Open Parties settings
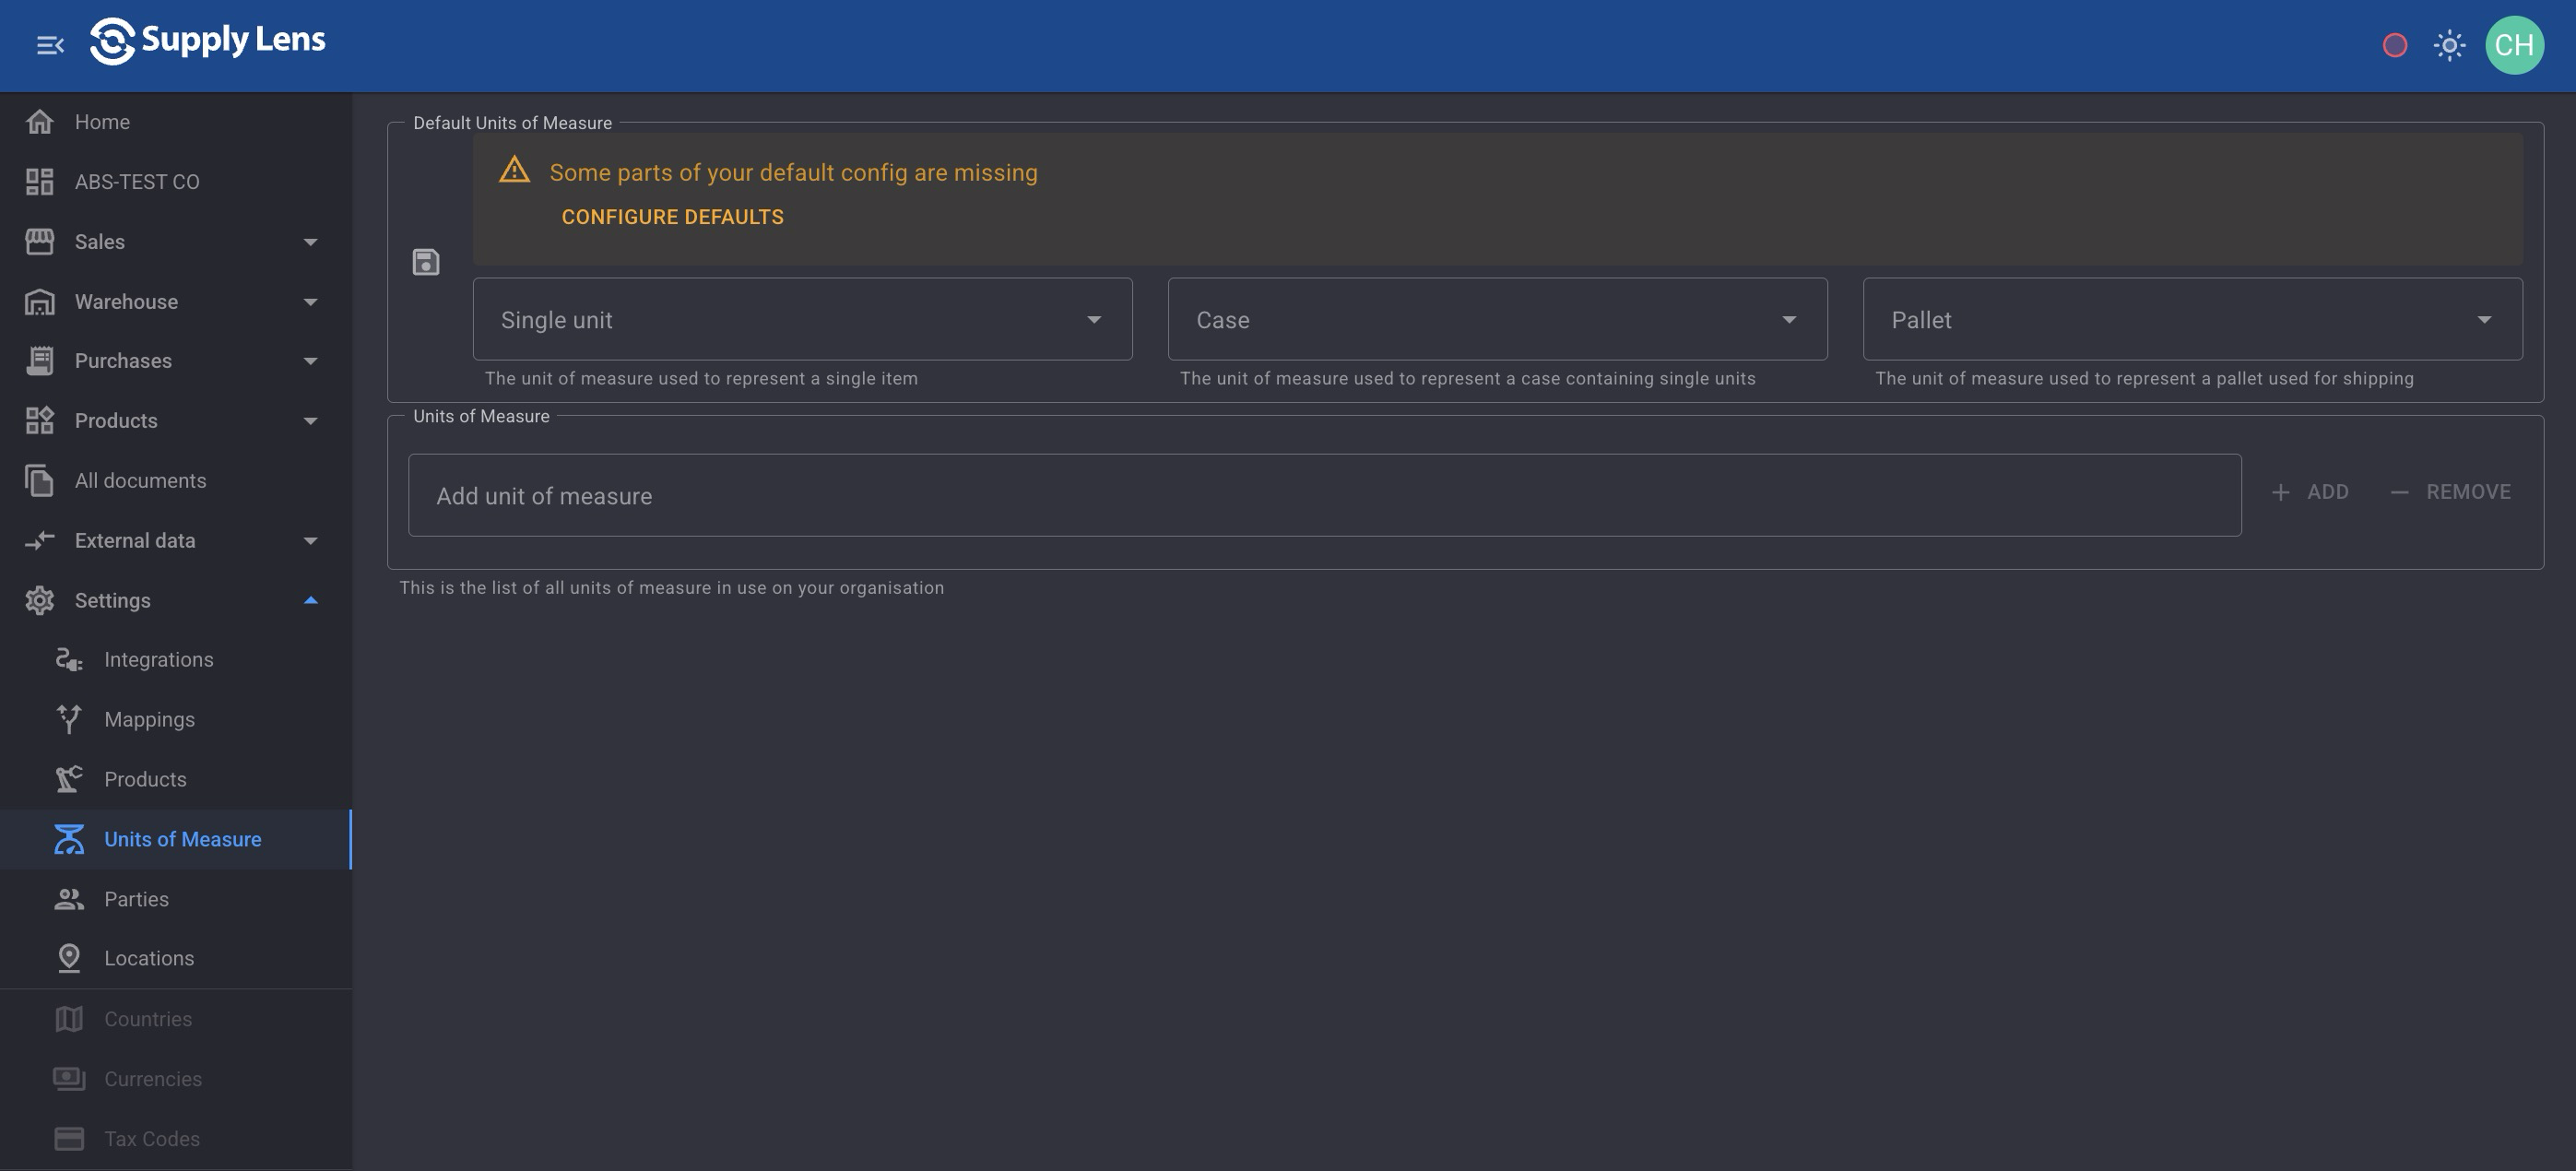Viewport: 2576px width, 1171px height. [176, 899]
